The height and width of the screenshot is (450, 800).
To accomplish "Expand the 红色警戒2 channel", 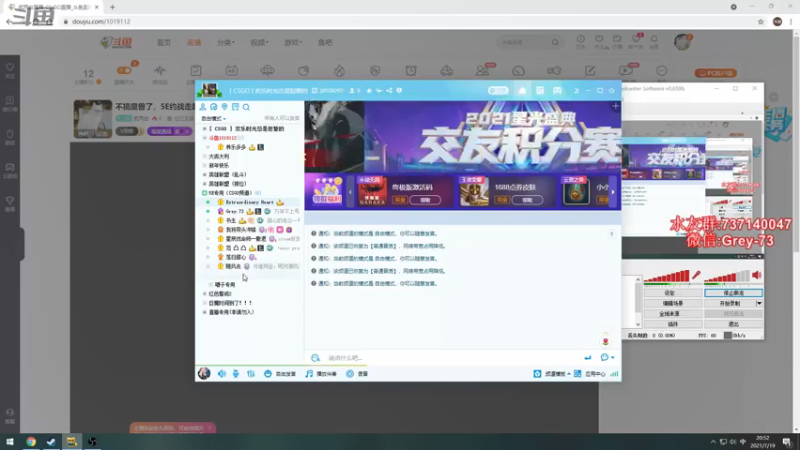I will pos(205,294).
